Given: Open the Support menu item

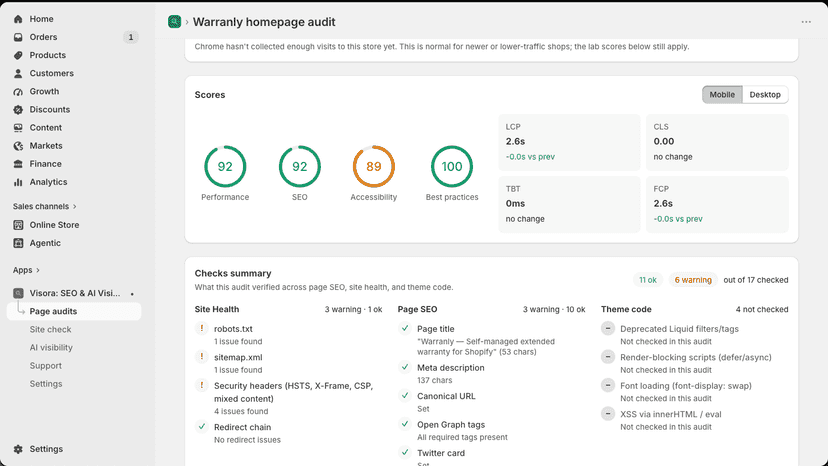Looking at the screenshot, I should 45,366.
